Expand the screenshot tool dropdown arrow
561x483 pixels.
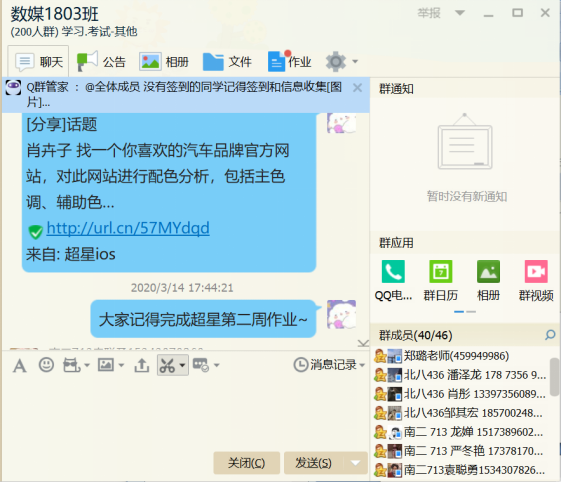tap(182, 365)
